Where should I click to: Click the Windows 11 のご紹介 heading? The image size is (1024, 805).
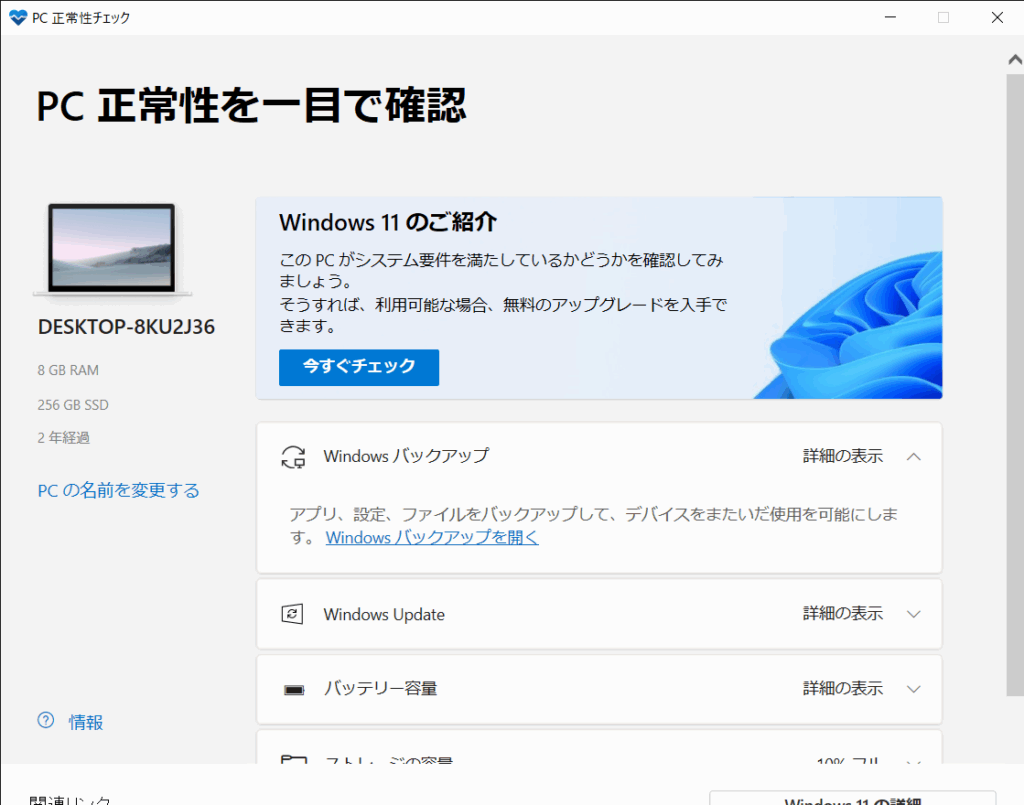pyautogui.click(x=388, y=222)
